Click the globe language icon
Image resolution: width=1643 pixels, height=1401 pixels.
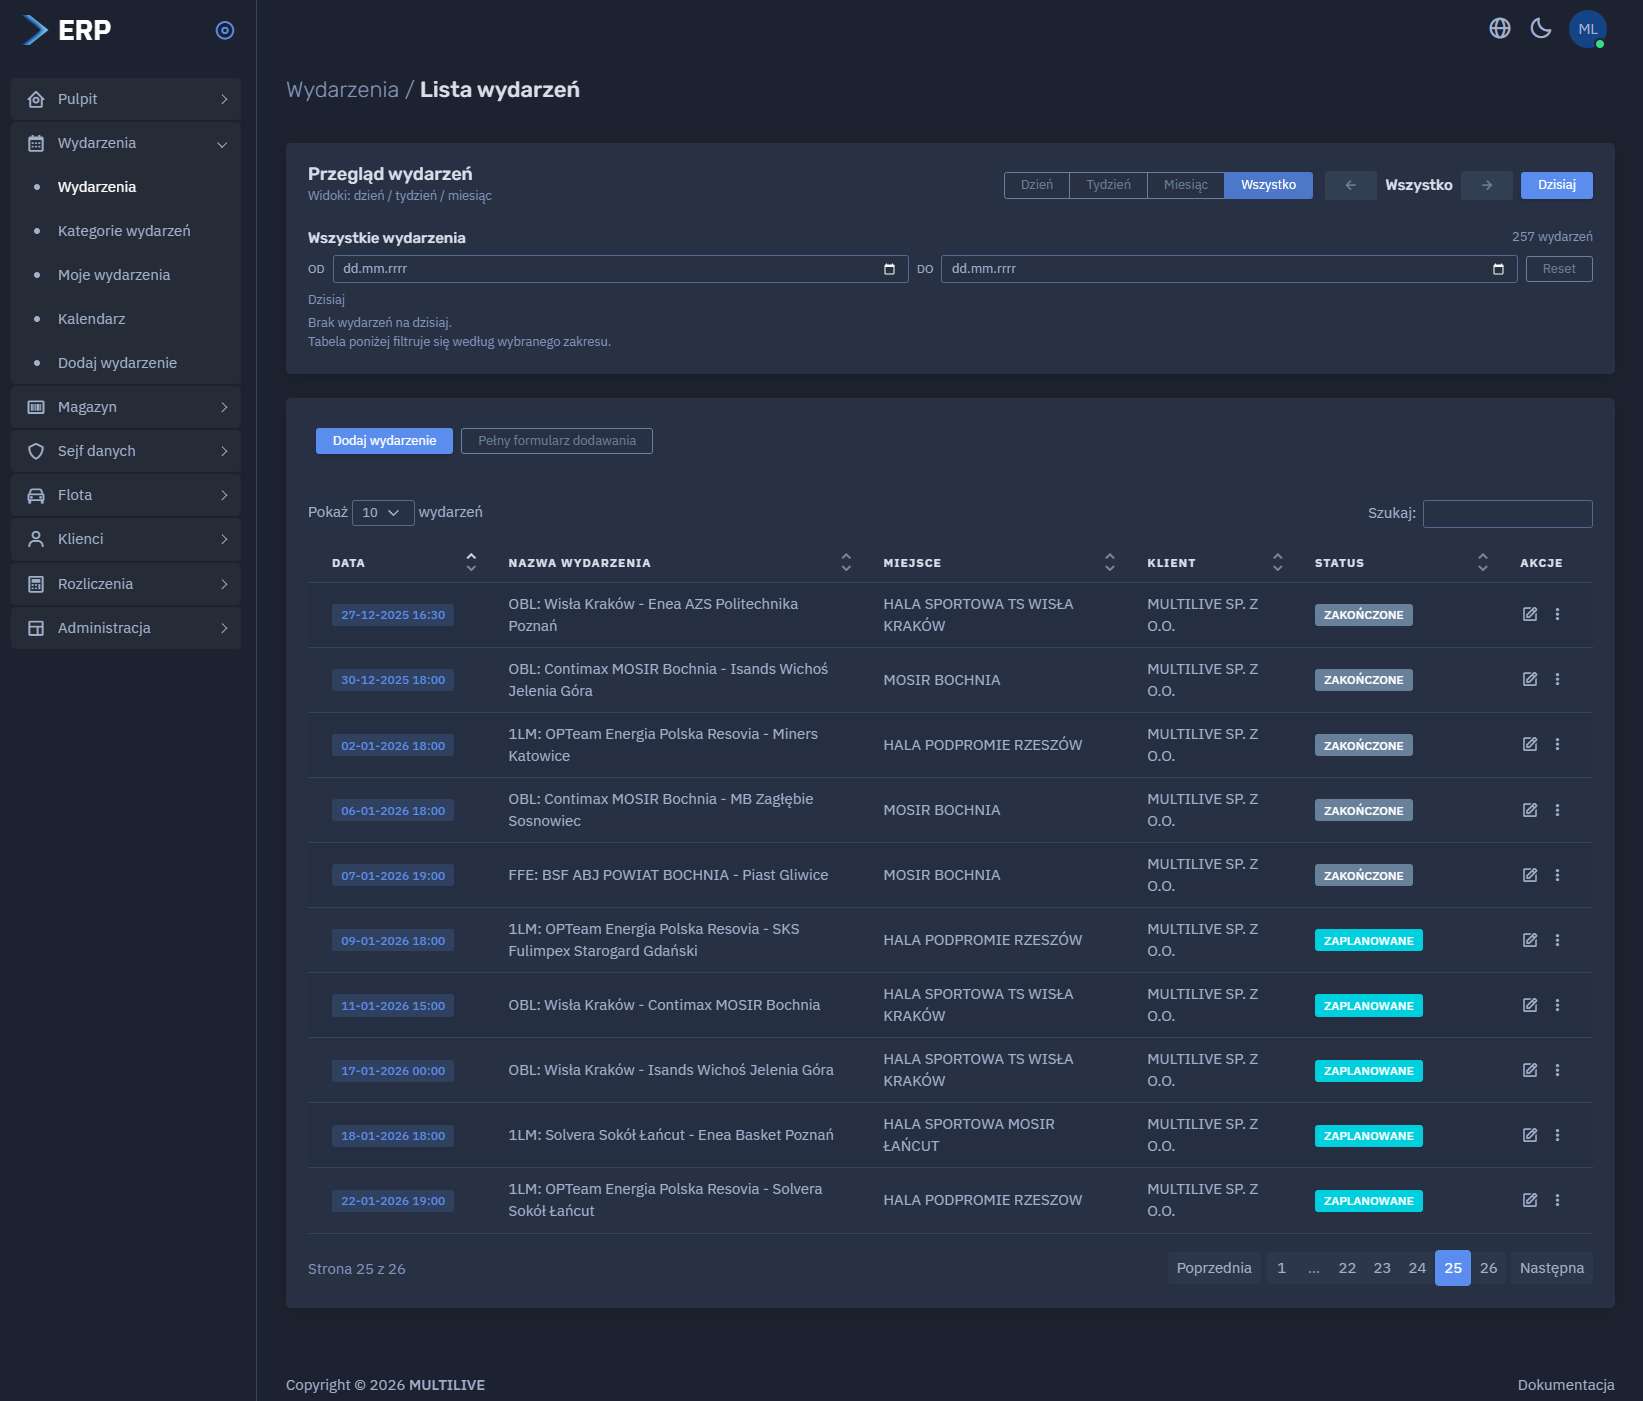pos(1499,29)
